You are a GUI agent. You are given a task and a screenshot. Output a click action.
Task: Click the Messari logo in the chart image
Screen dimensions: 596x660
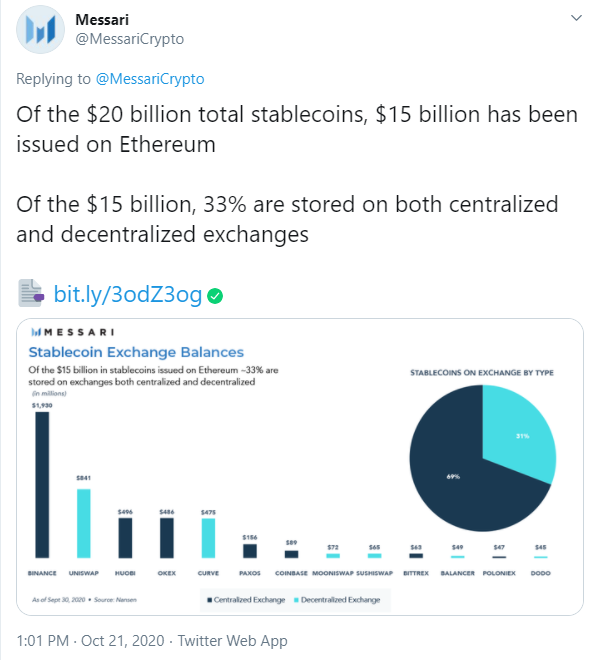pyautogui.click(x=72, y=332)
